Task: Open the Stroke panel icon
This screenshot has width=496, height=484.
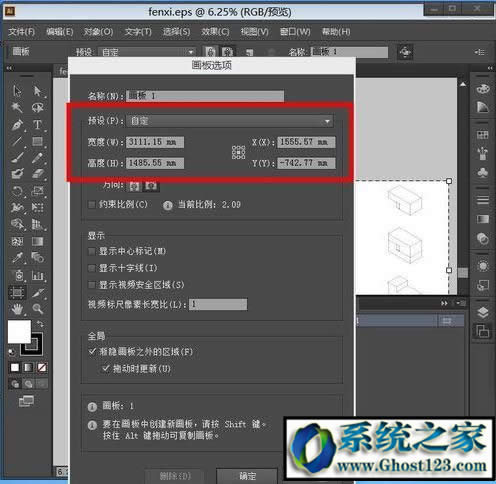Action: click(x=483, y=200)
